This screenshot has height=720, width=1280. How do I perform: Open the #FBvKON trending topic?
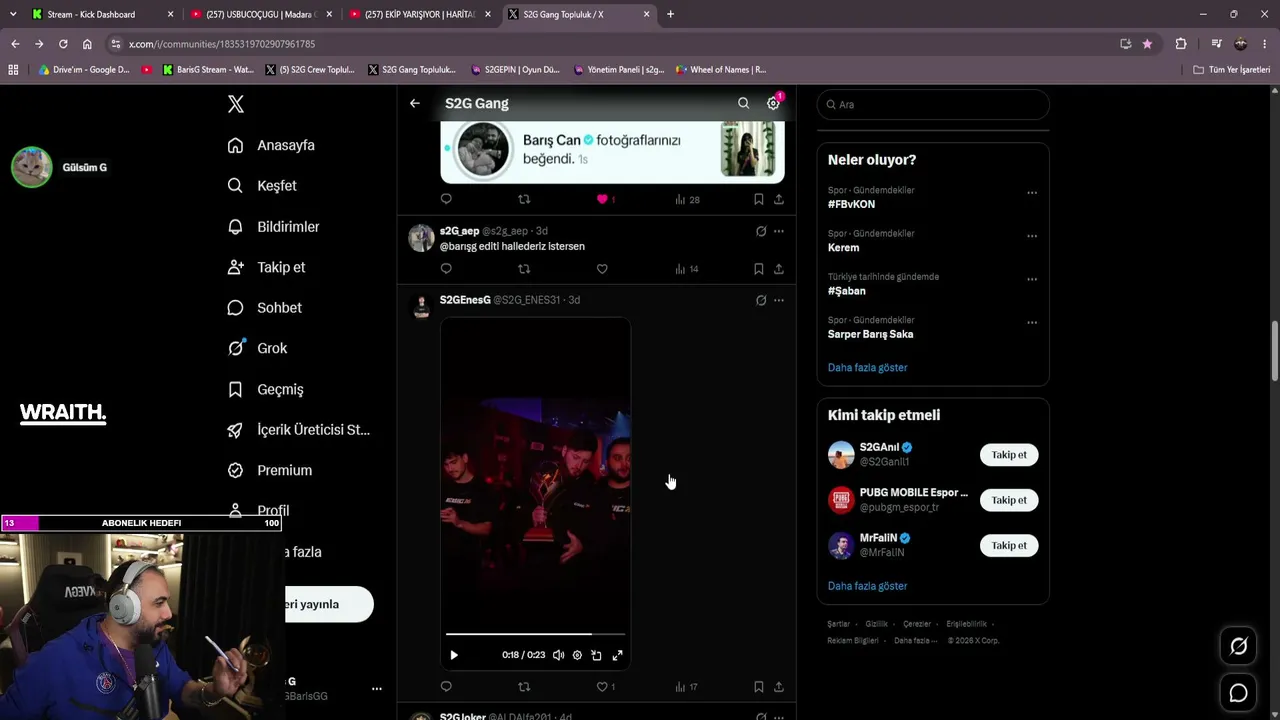point(851,204)
